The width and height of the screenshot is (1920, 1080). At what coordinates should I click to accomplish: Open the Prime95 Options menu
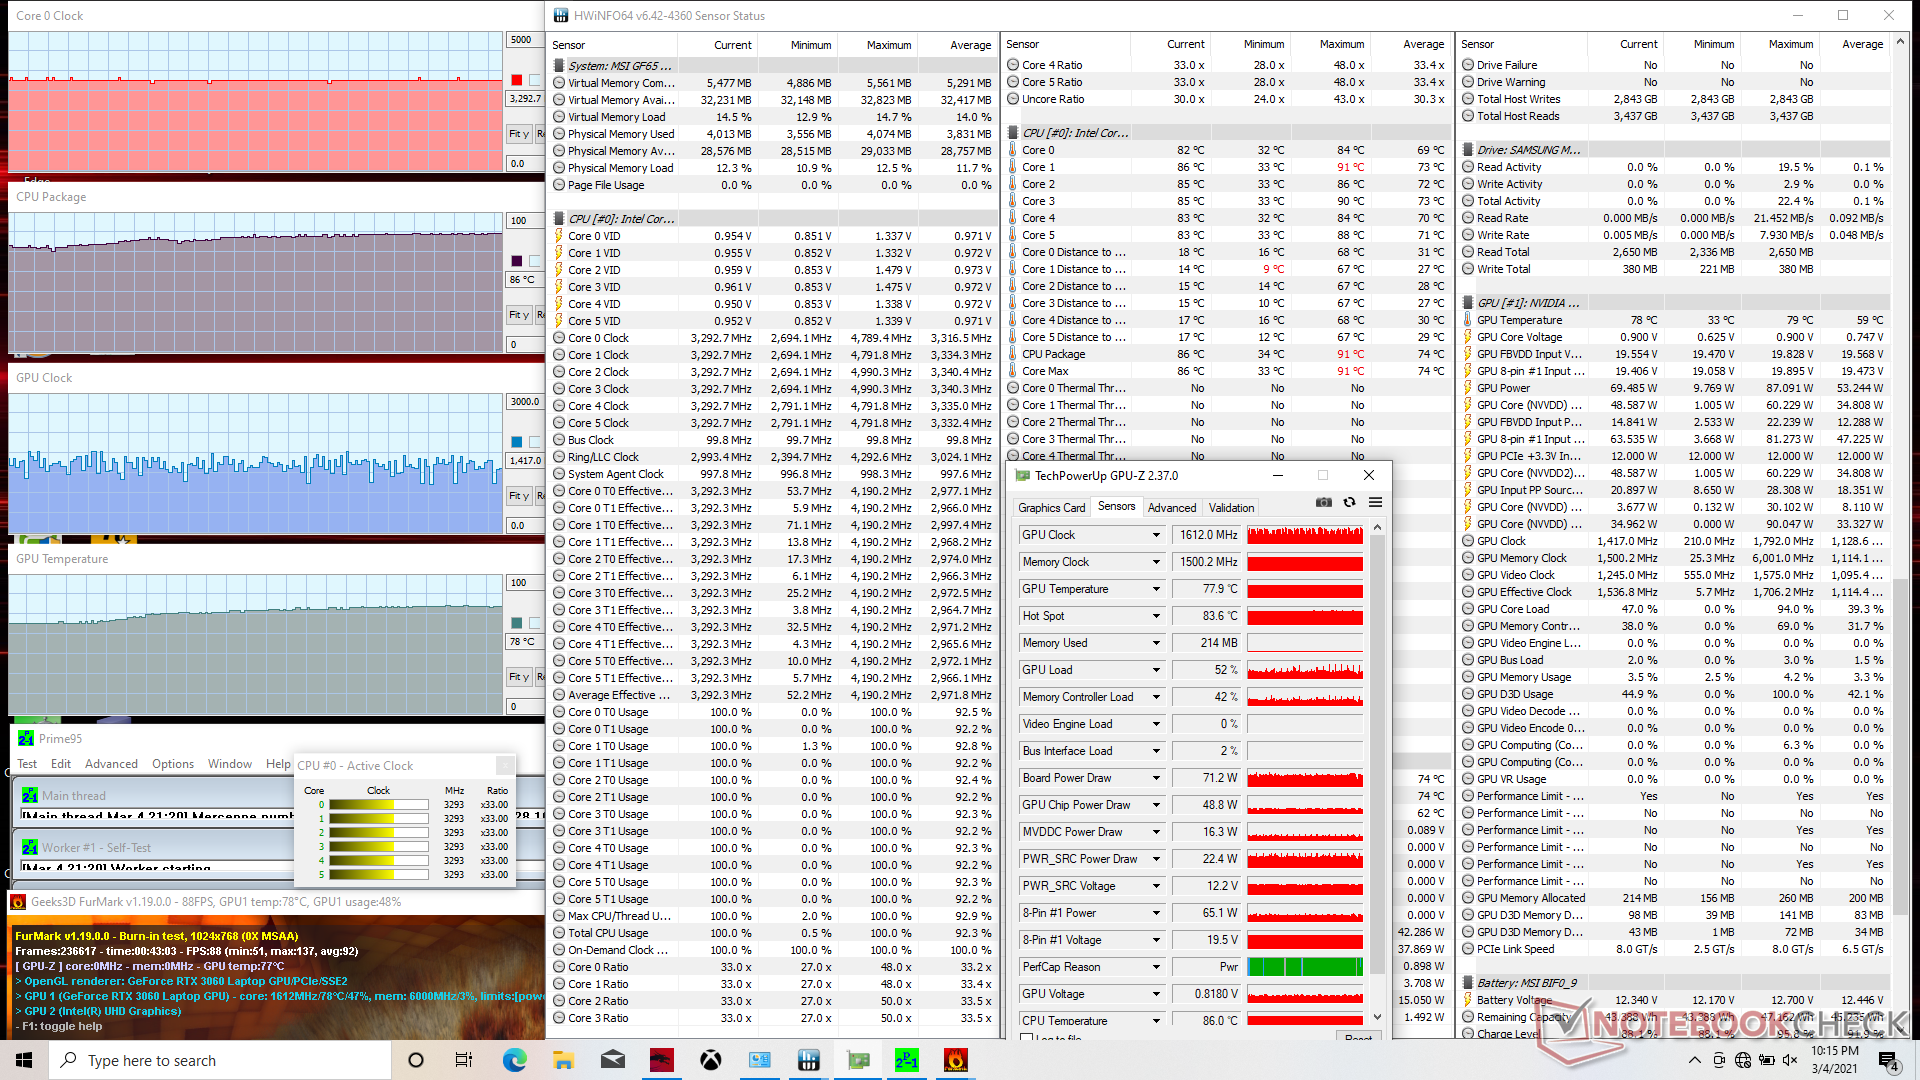[x=173, y=764]
